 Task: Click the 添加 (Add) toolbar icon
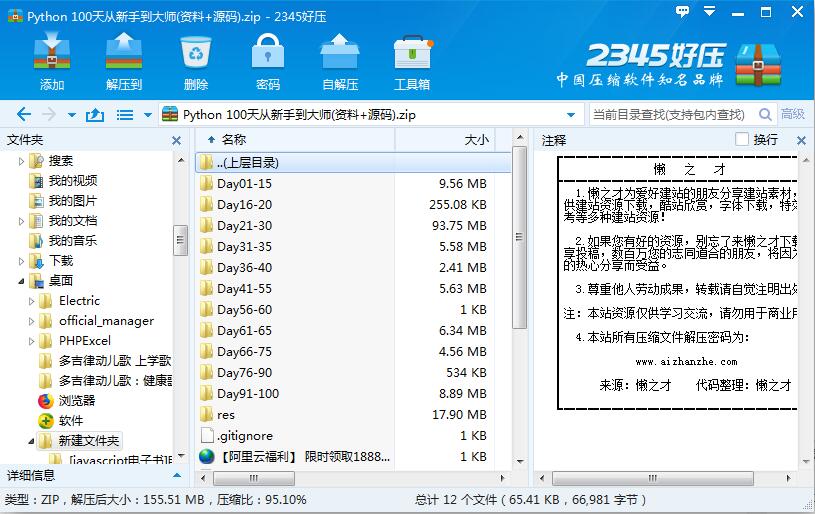coord(51,52)
